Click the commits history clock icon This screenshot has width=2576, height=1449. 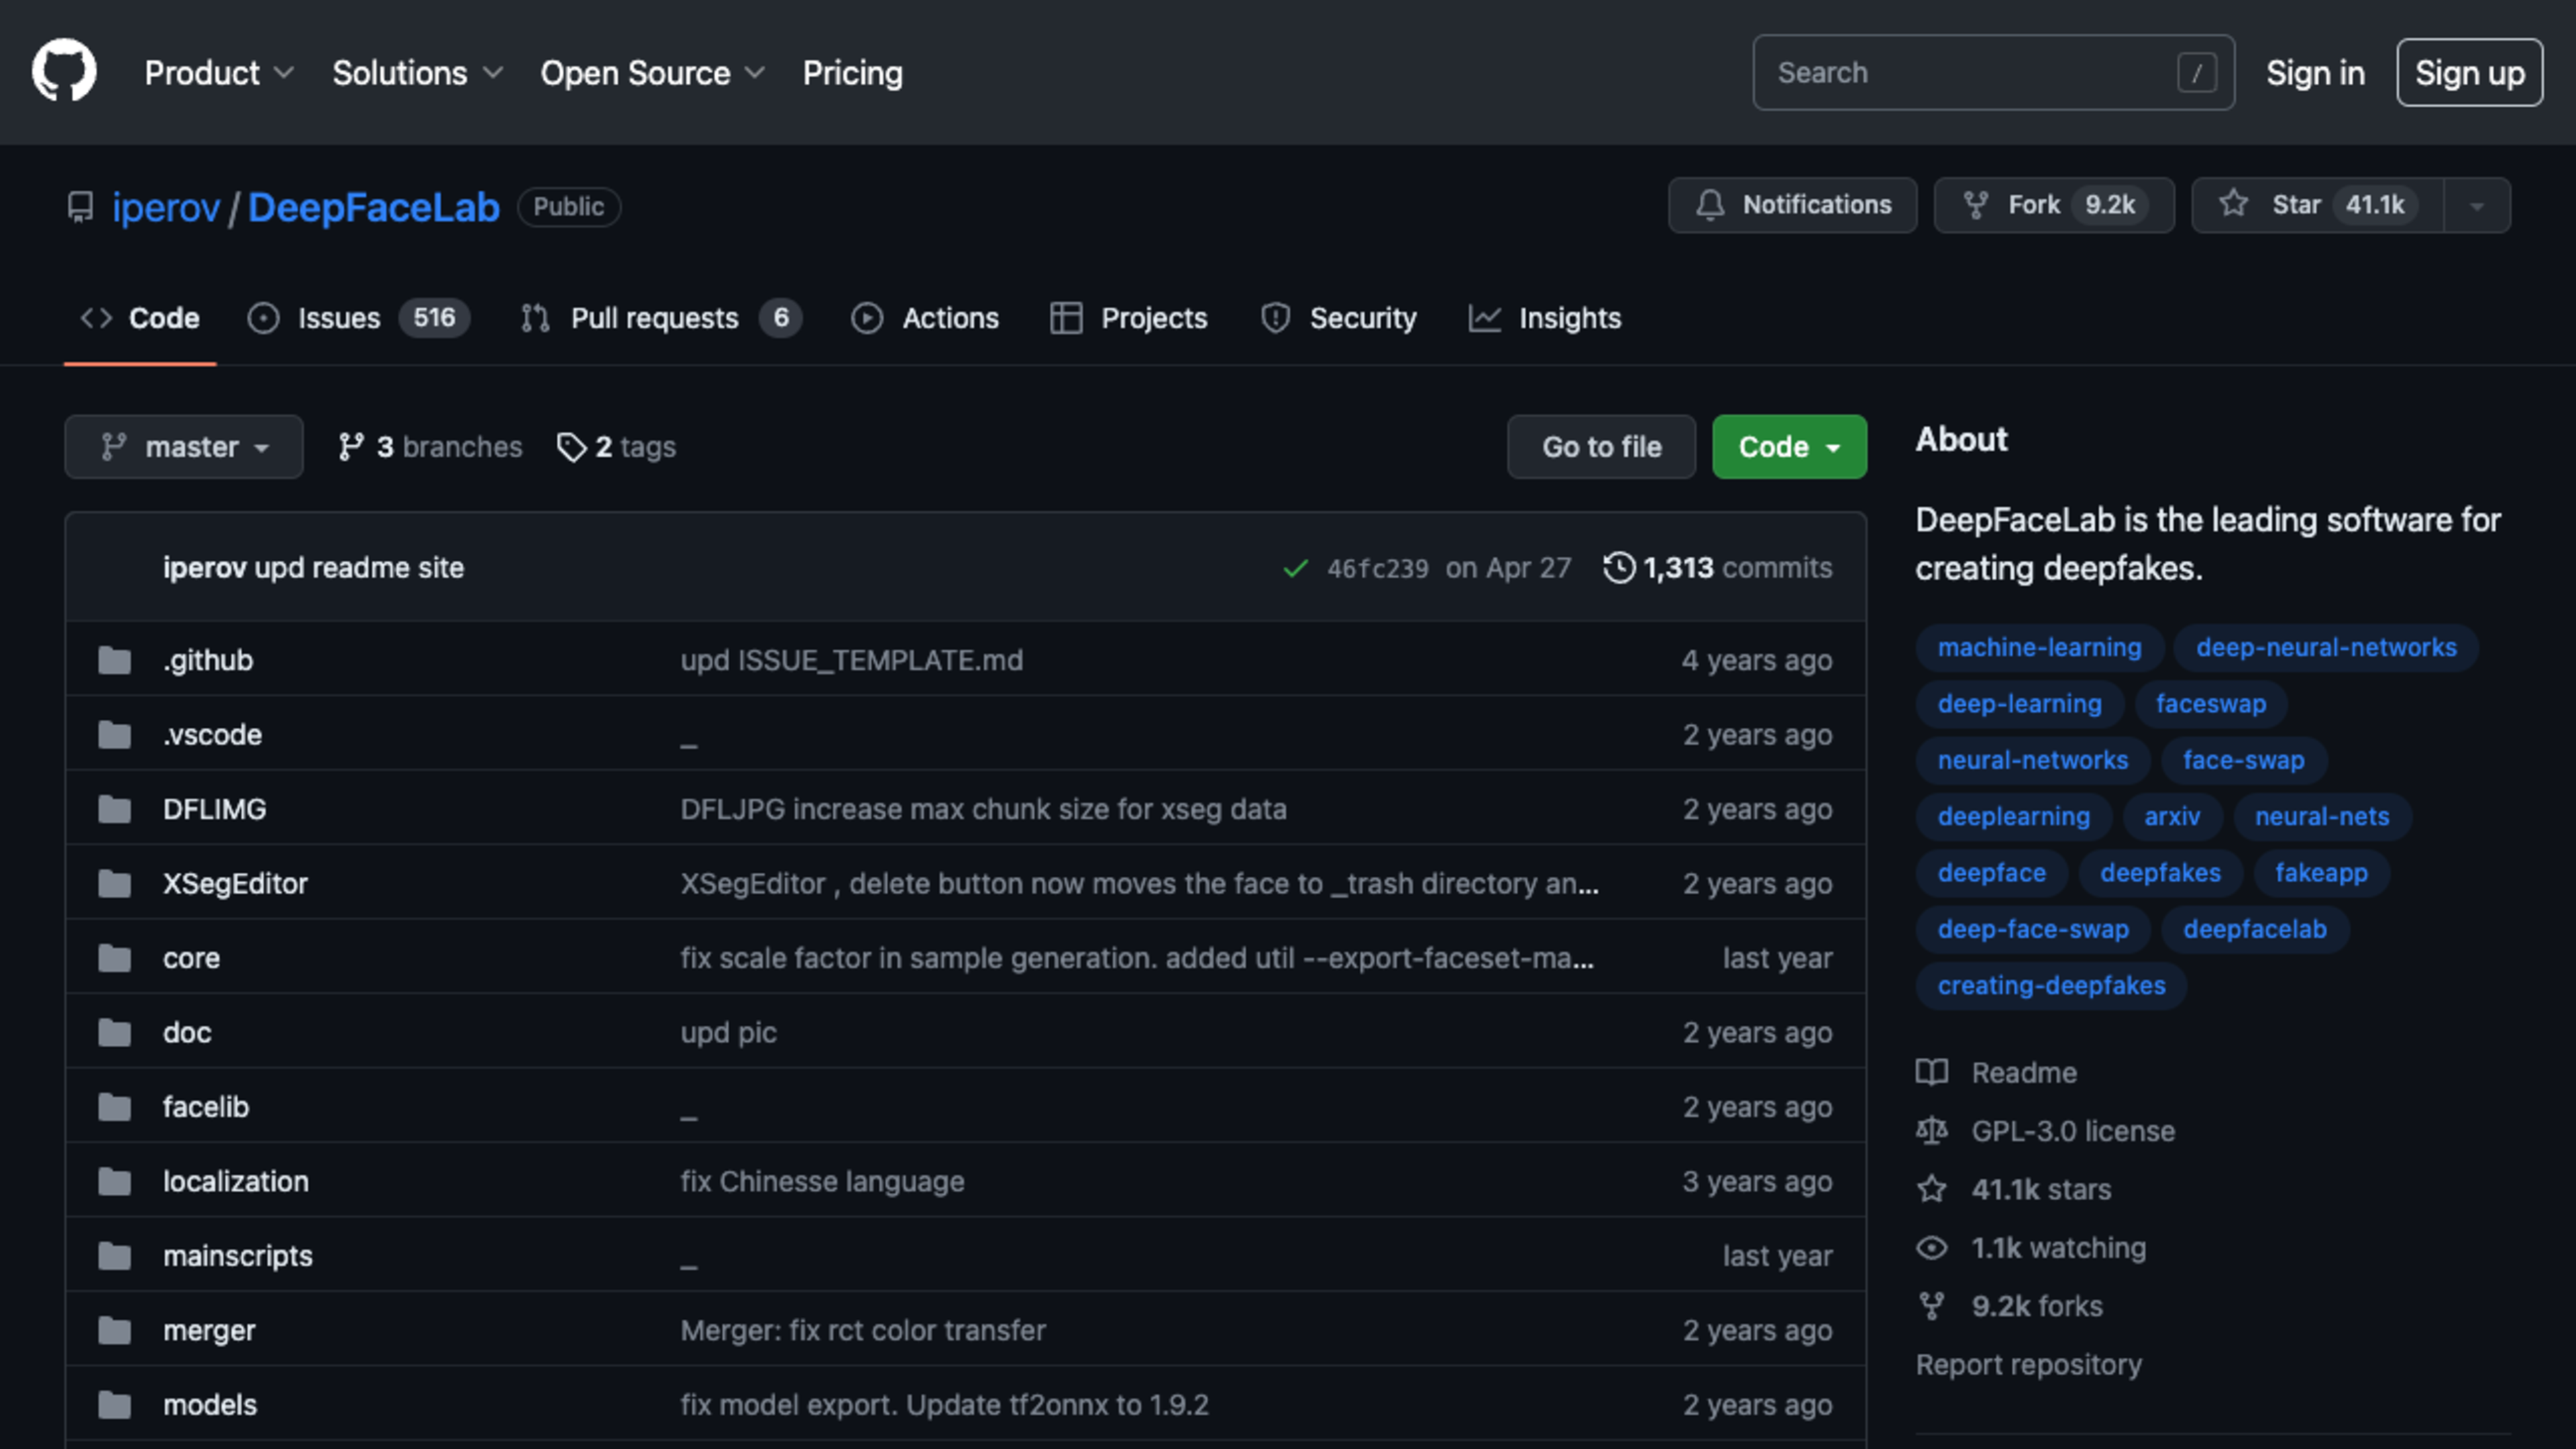coord(1619,567)
